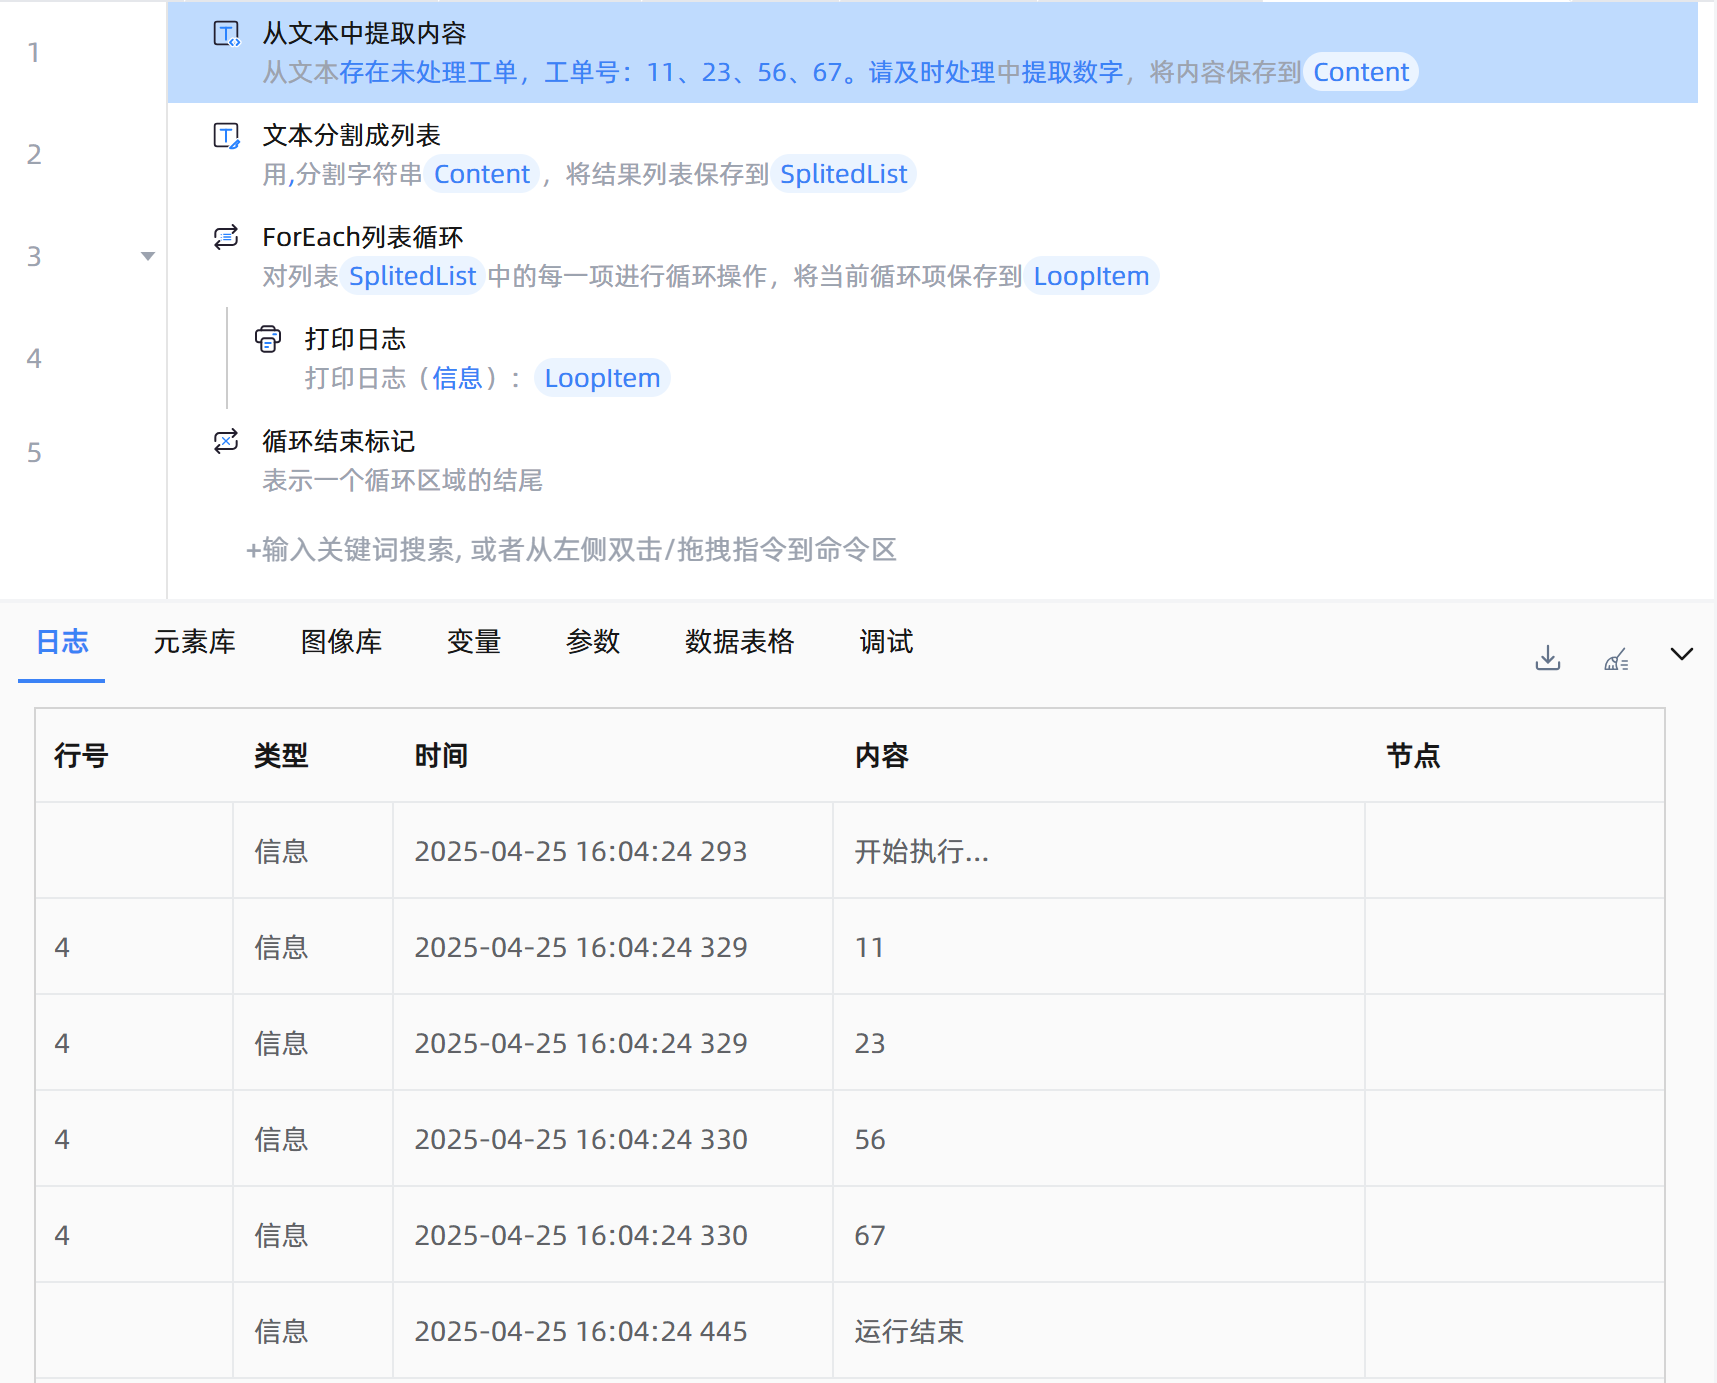Click the LoopItem variable in print log
Viewport: 1717px width, 1383px height.
[602, 379]
